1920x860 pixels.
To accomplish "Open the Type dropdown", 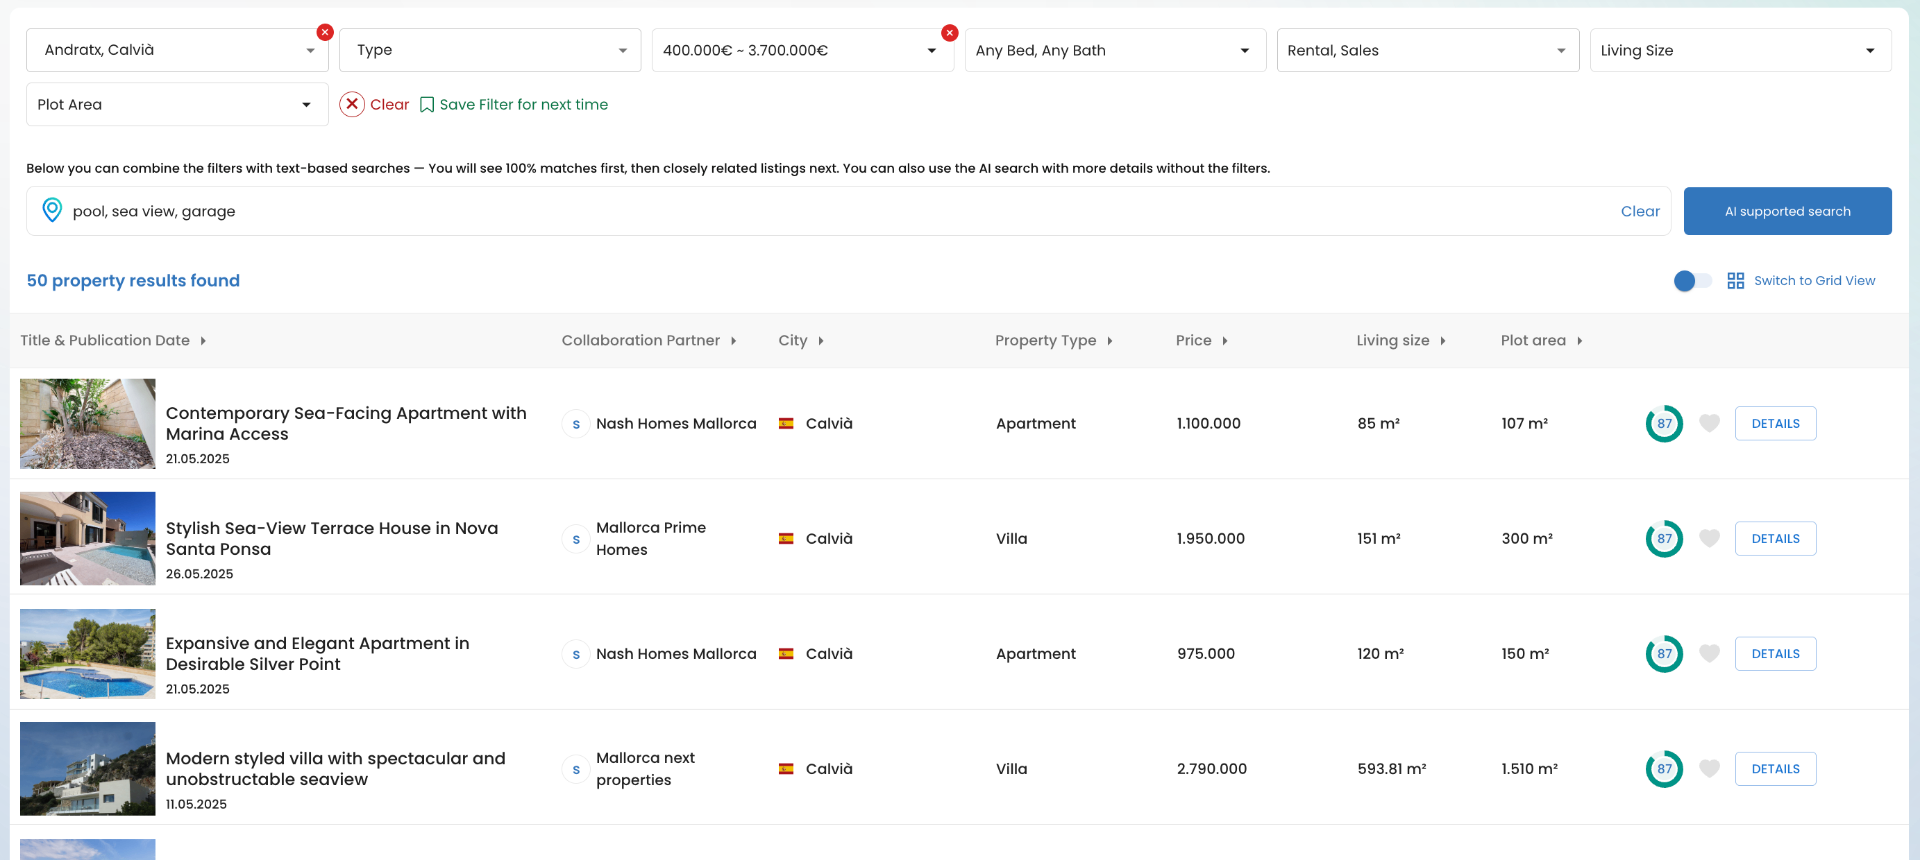I will point(490,50).
